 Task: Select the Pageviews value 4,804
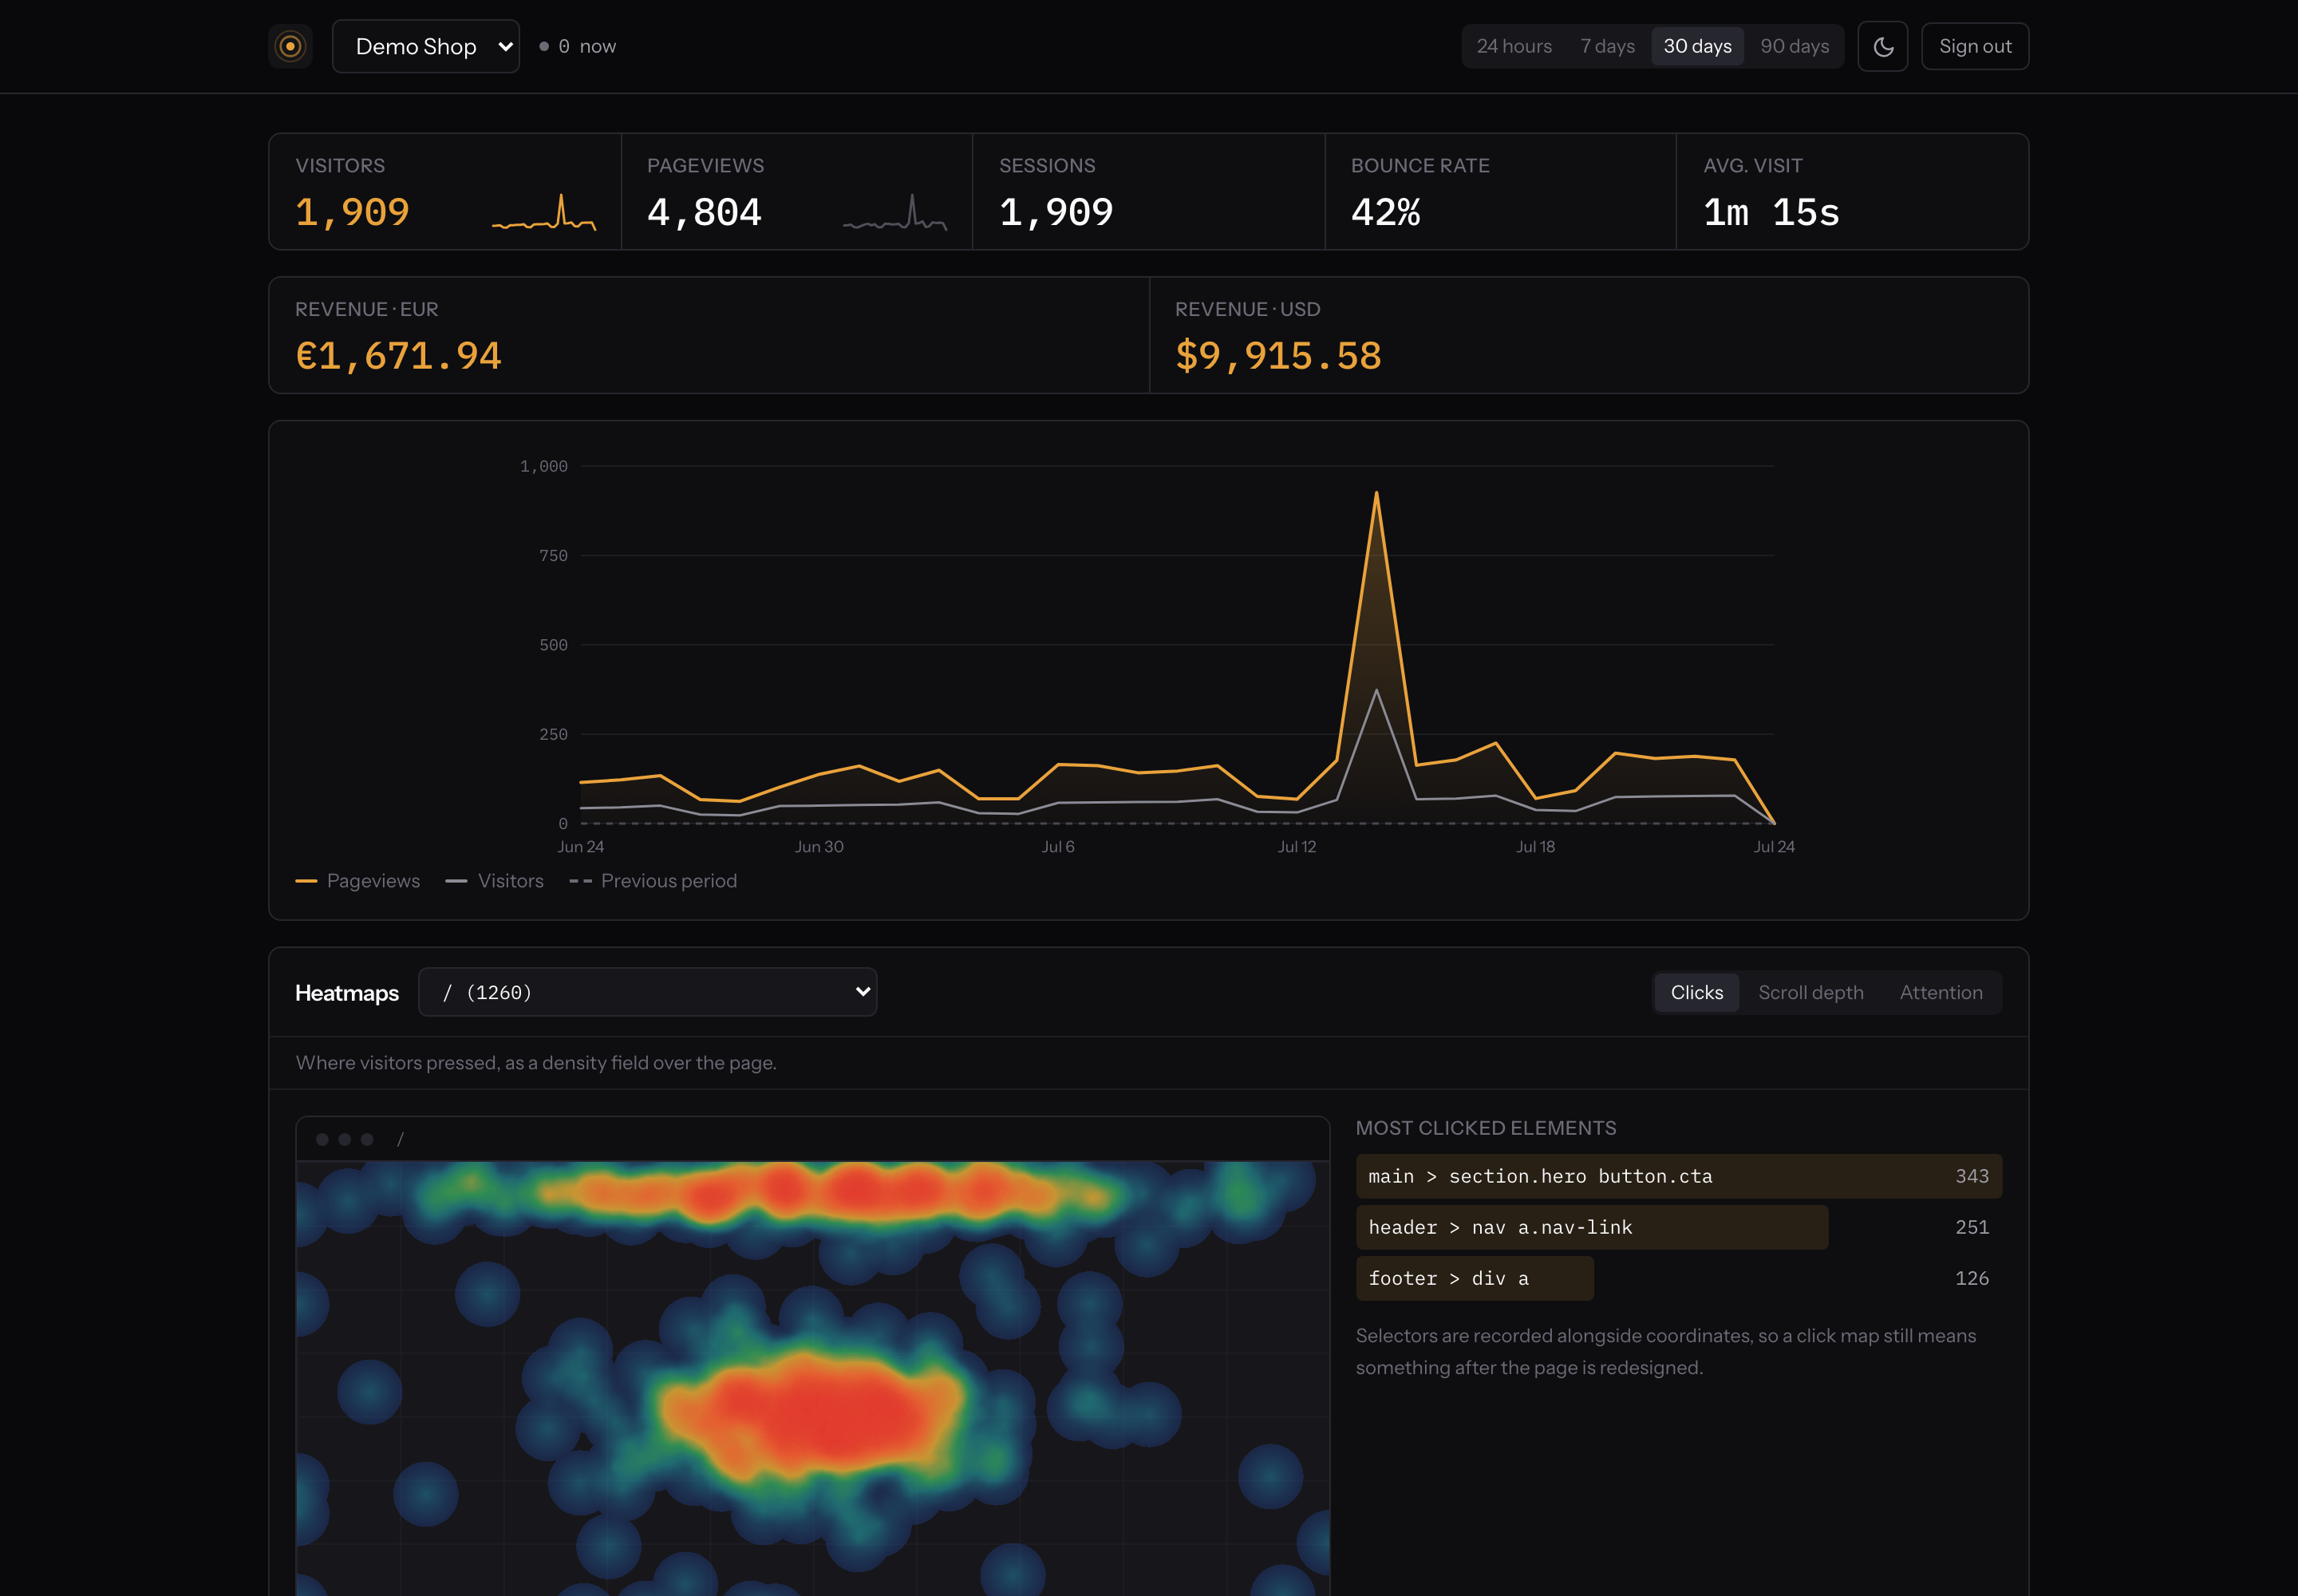pos(704,212)
